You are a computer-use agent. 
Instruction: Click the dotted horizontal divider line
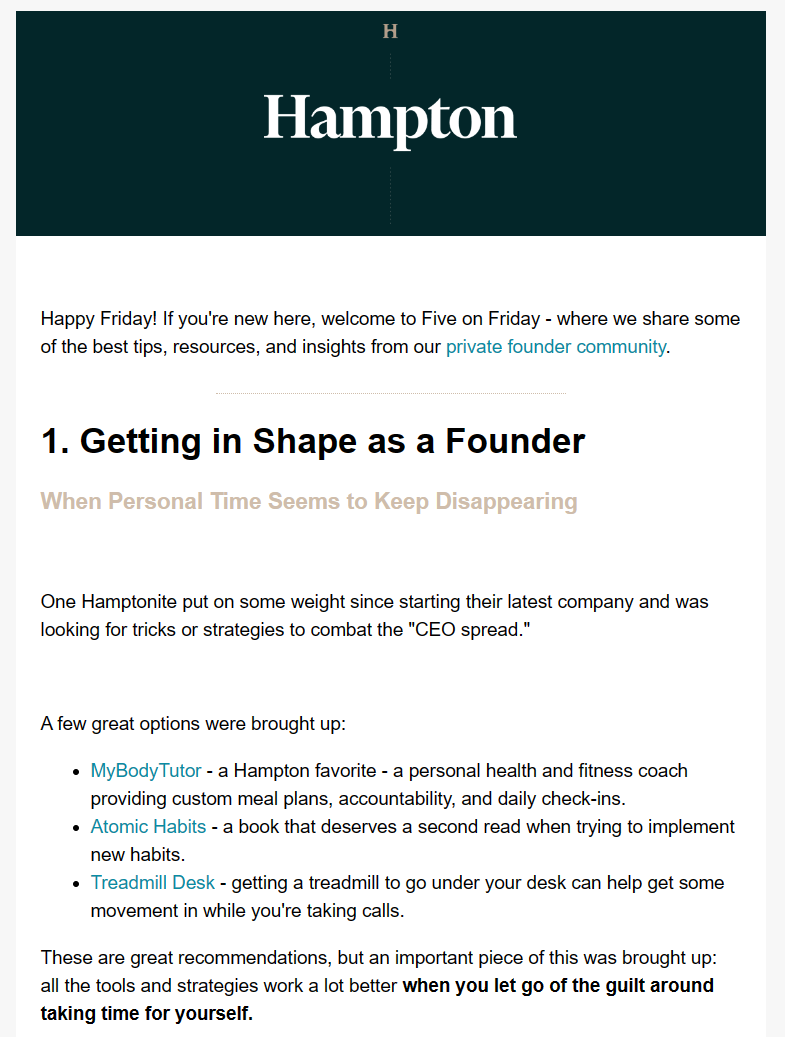(390, 394)
